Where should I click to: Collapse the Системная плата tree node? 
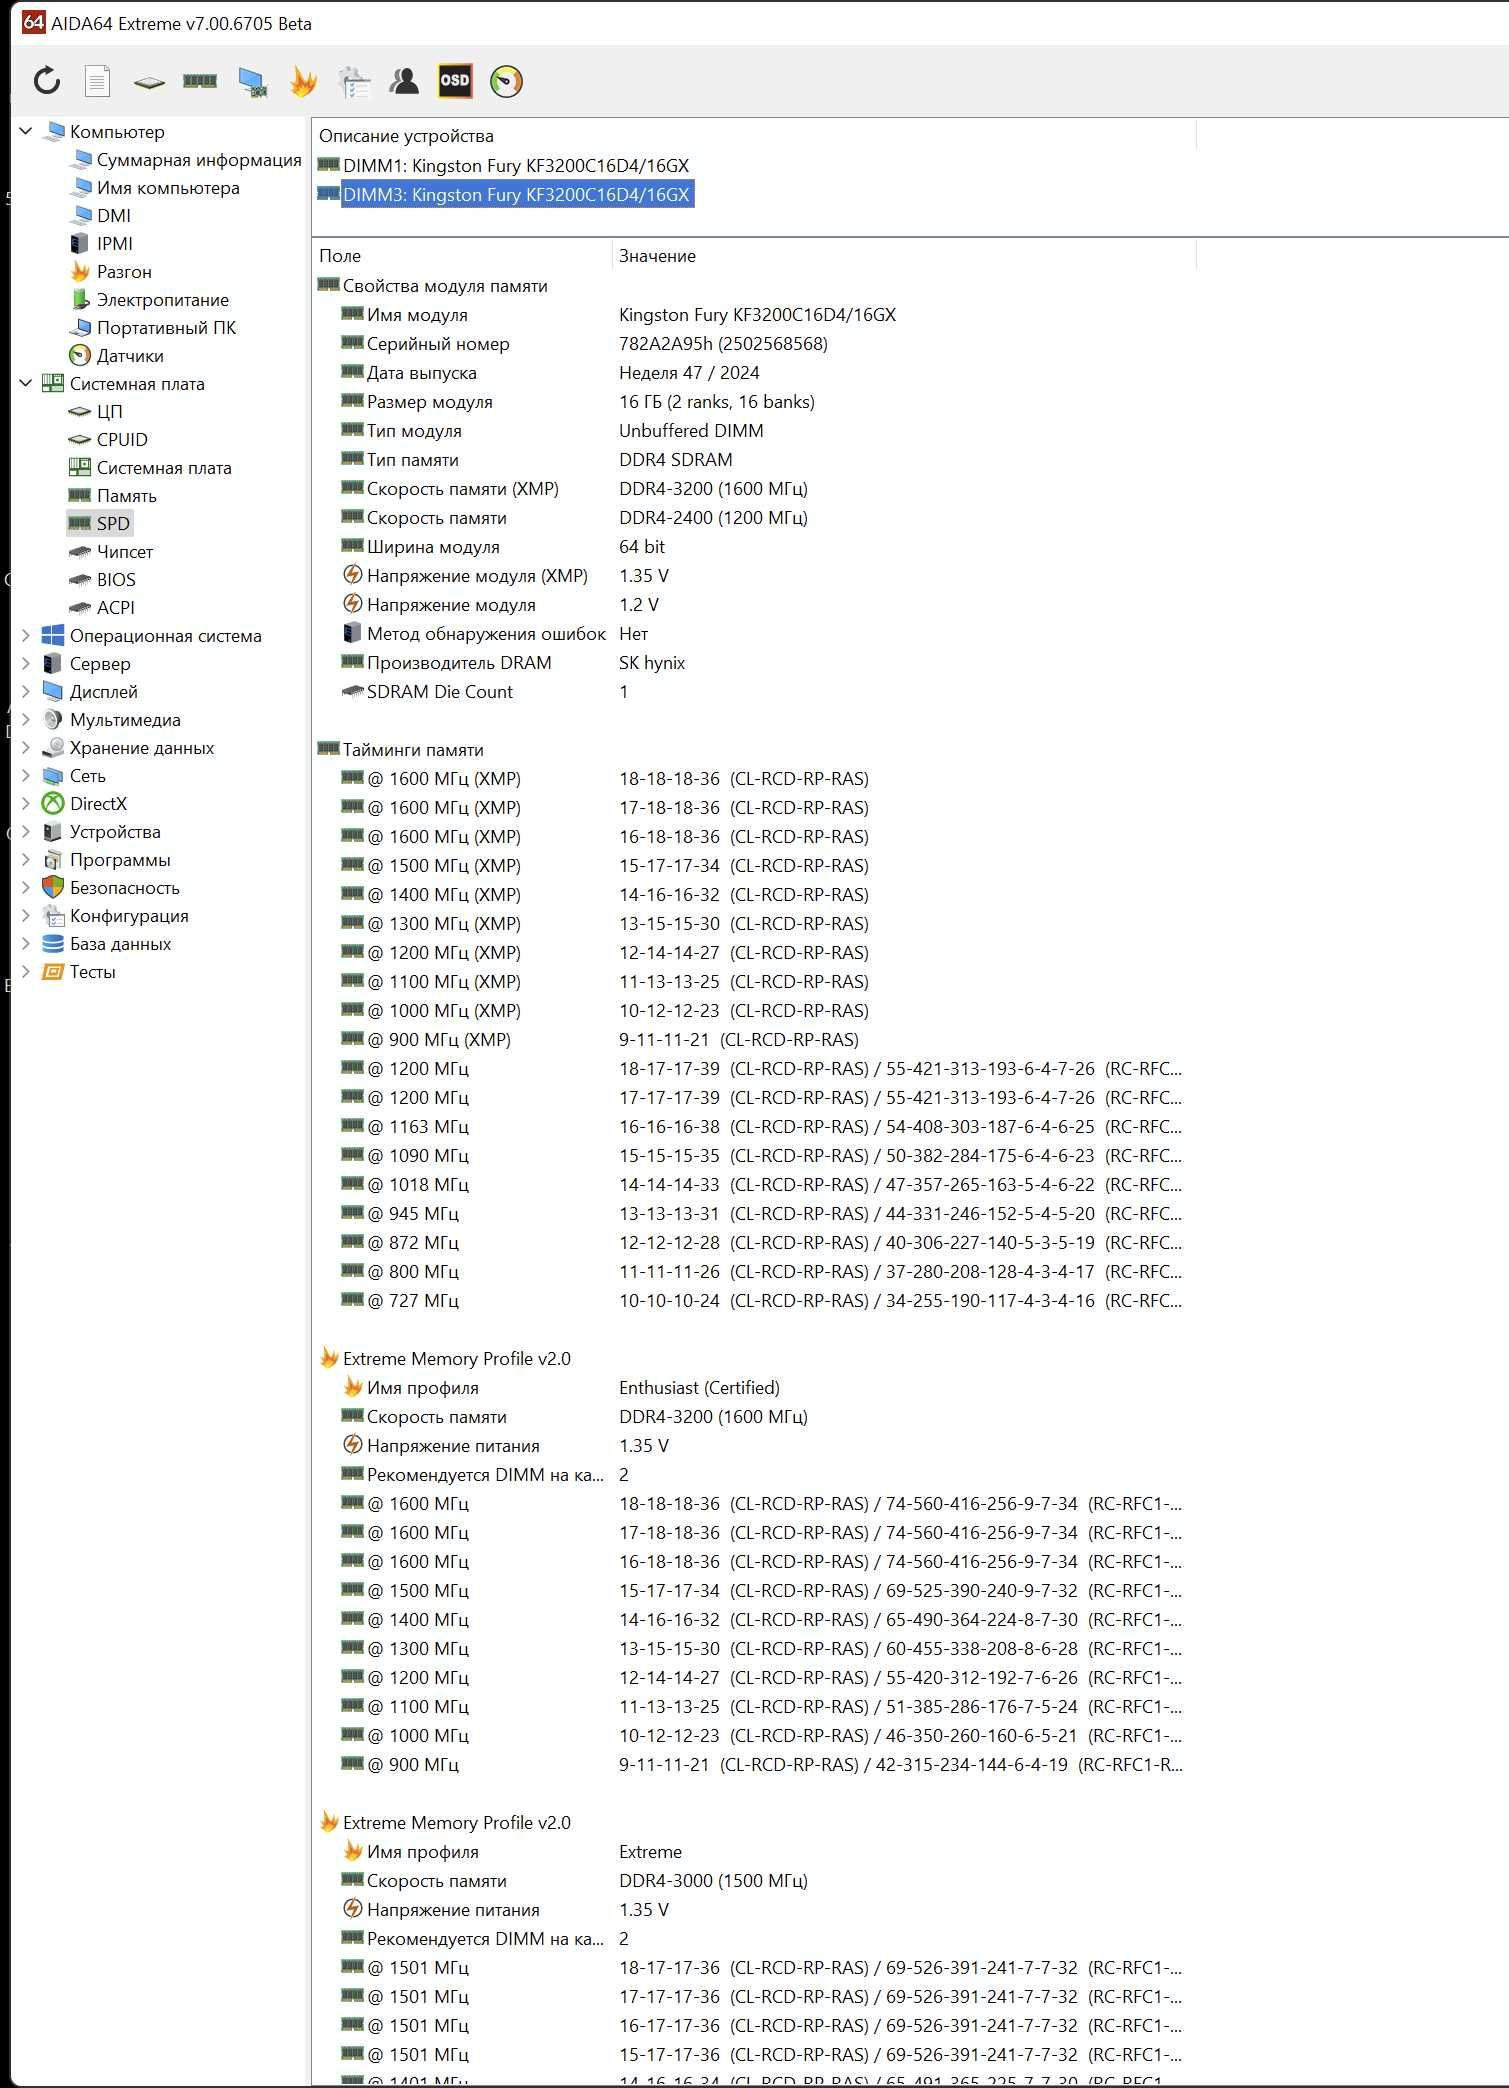pos(26,383)
